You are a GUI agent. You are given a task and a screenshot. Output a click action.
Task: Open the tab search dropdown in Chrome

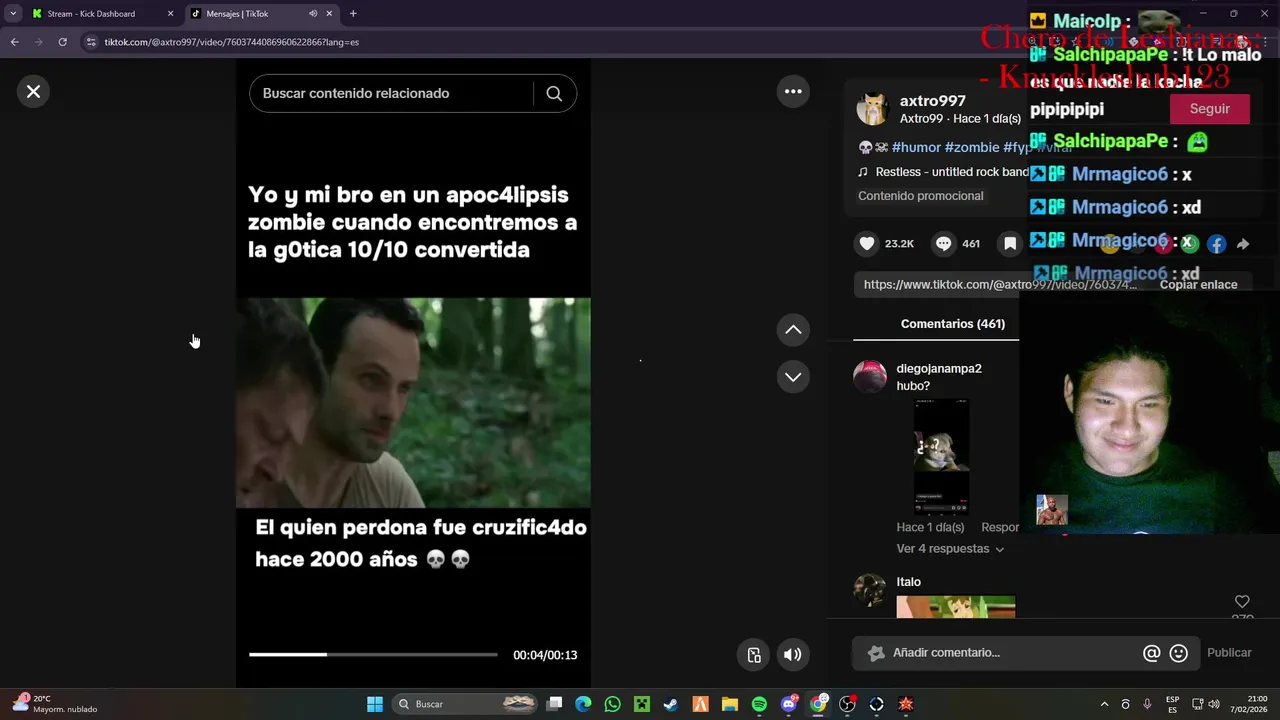[x=13, y=14]
